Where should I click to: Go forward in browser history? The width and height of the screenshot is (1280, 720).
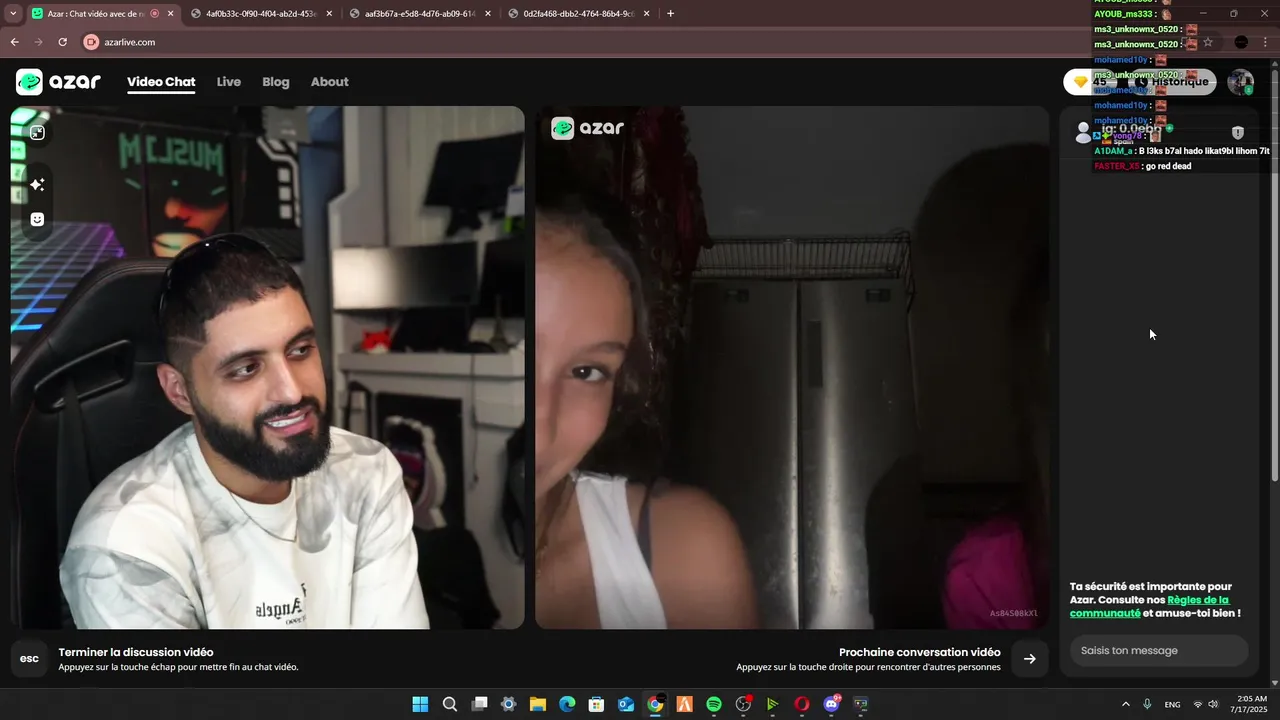38,42
